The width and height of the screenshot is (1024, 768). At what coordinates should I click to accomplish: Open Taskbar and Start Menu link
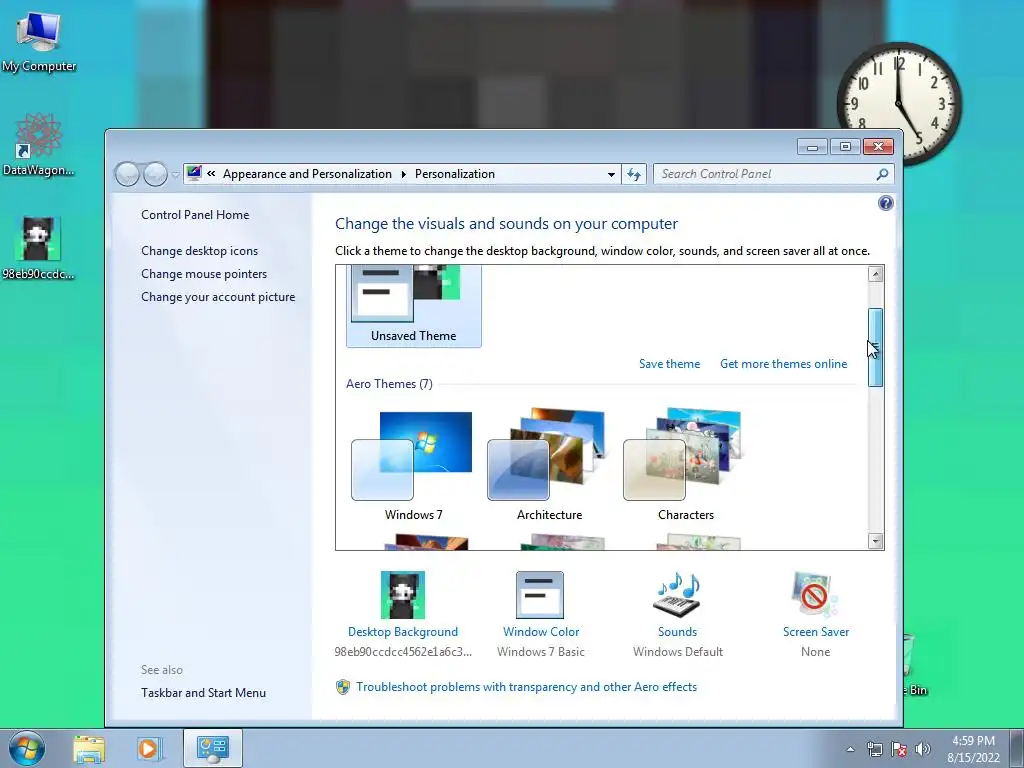click(203, 693)
